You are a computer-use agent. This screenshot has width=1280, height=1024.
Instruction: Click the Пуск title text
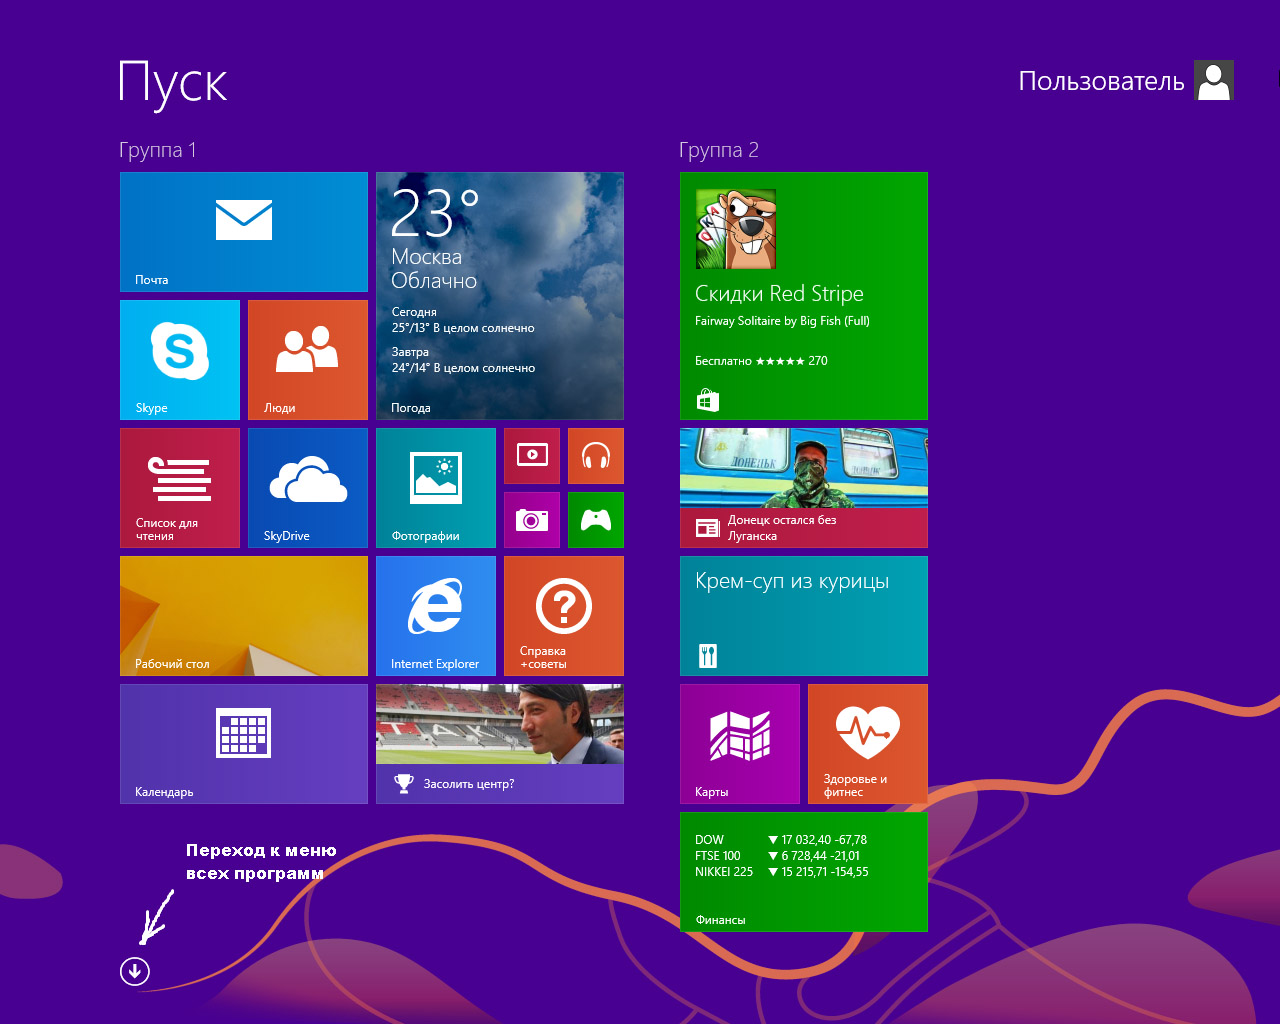point(173,84)
